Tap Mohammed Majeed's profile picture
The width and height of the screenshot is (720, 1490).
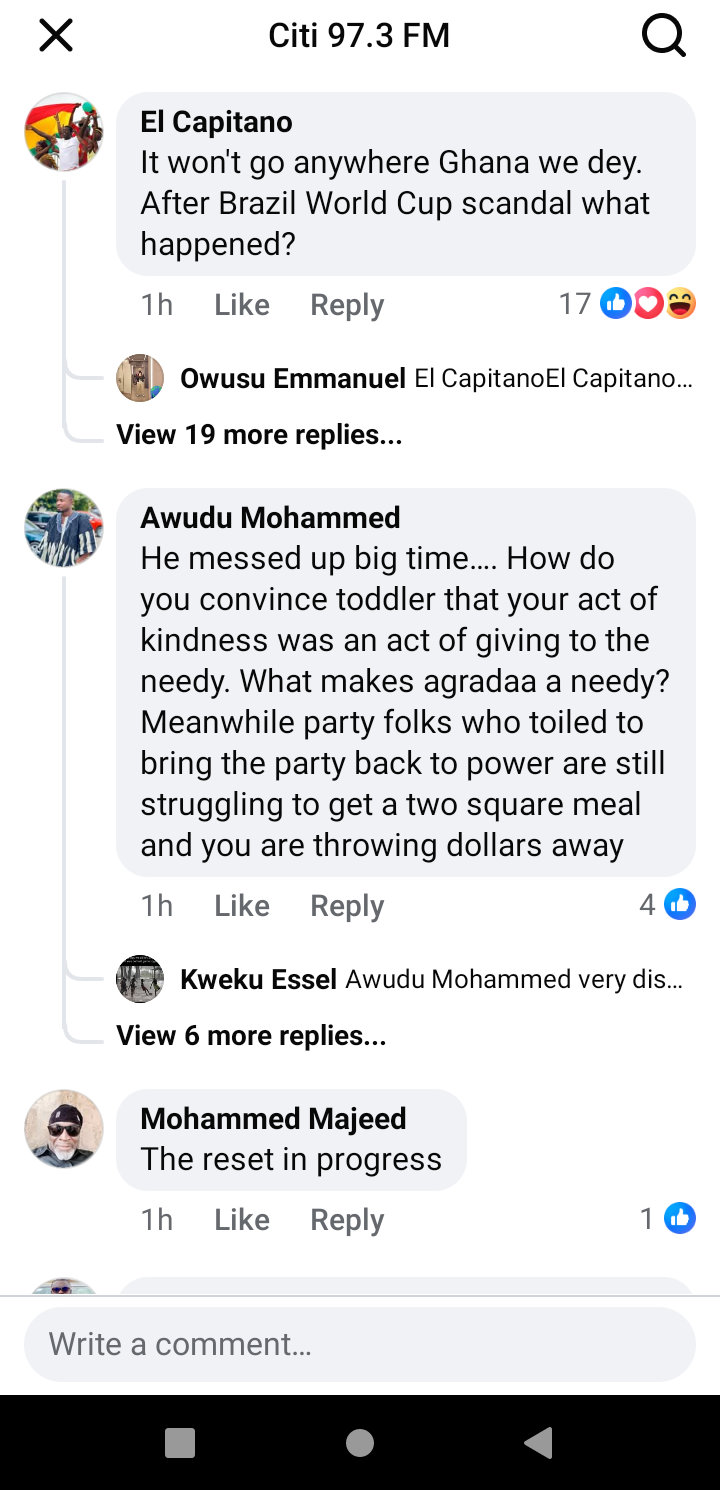pyautogui.click(x=64, y=1129)
